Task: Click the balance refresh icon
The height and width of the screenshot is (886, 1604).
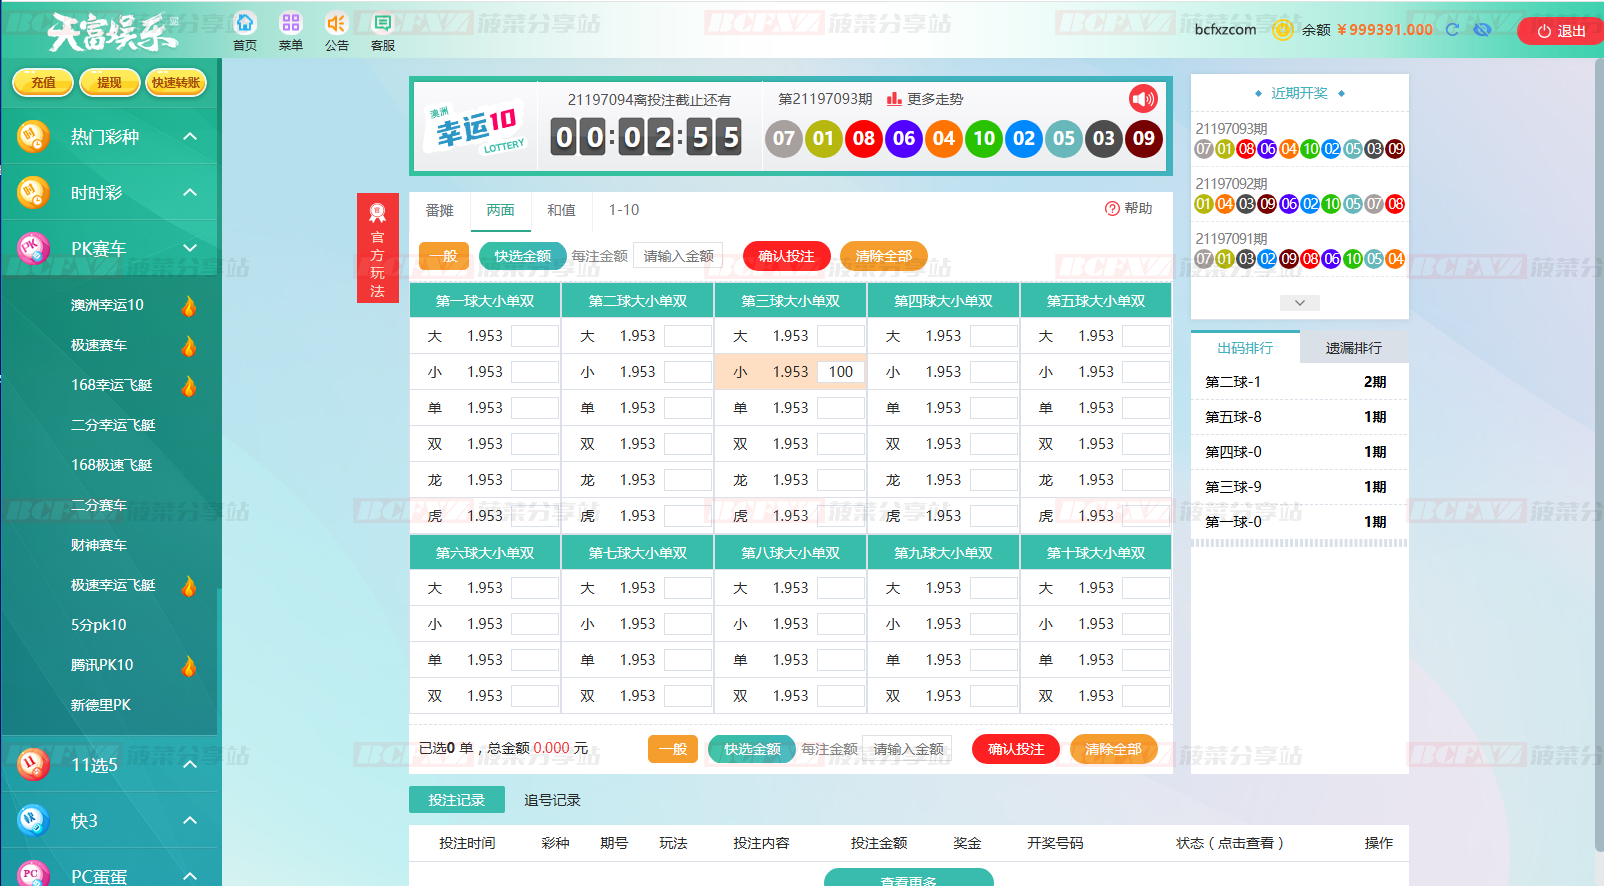Action: point(1453,30)
